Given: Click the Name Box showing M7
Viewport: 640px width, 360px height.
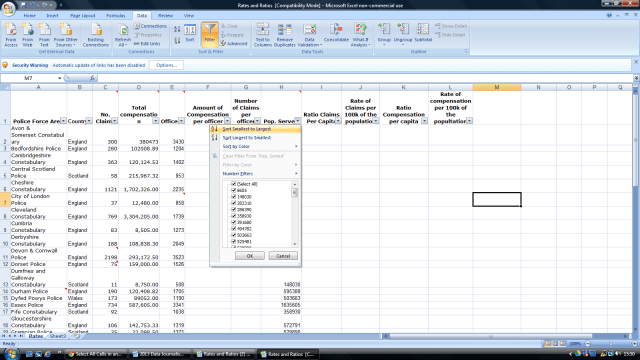Looking at the screenshot, I should (31, 78).
